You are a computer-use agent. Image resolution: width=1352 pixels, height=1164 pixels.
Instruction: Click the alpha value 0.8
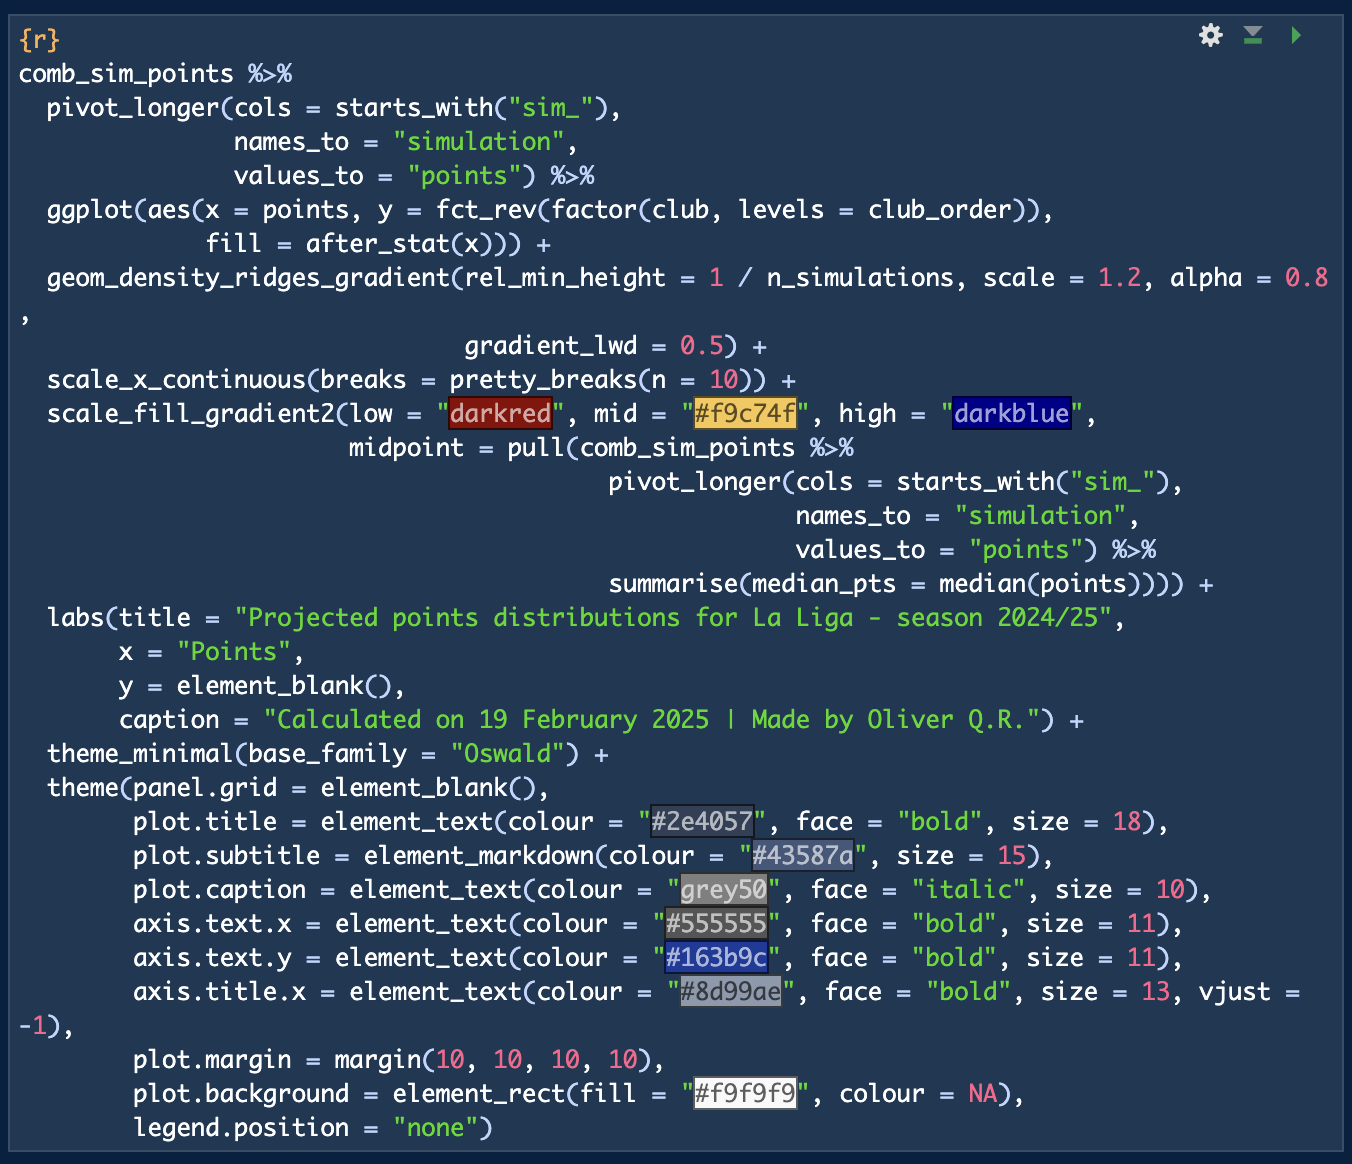(1306, 277)
